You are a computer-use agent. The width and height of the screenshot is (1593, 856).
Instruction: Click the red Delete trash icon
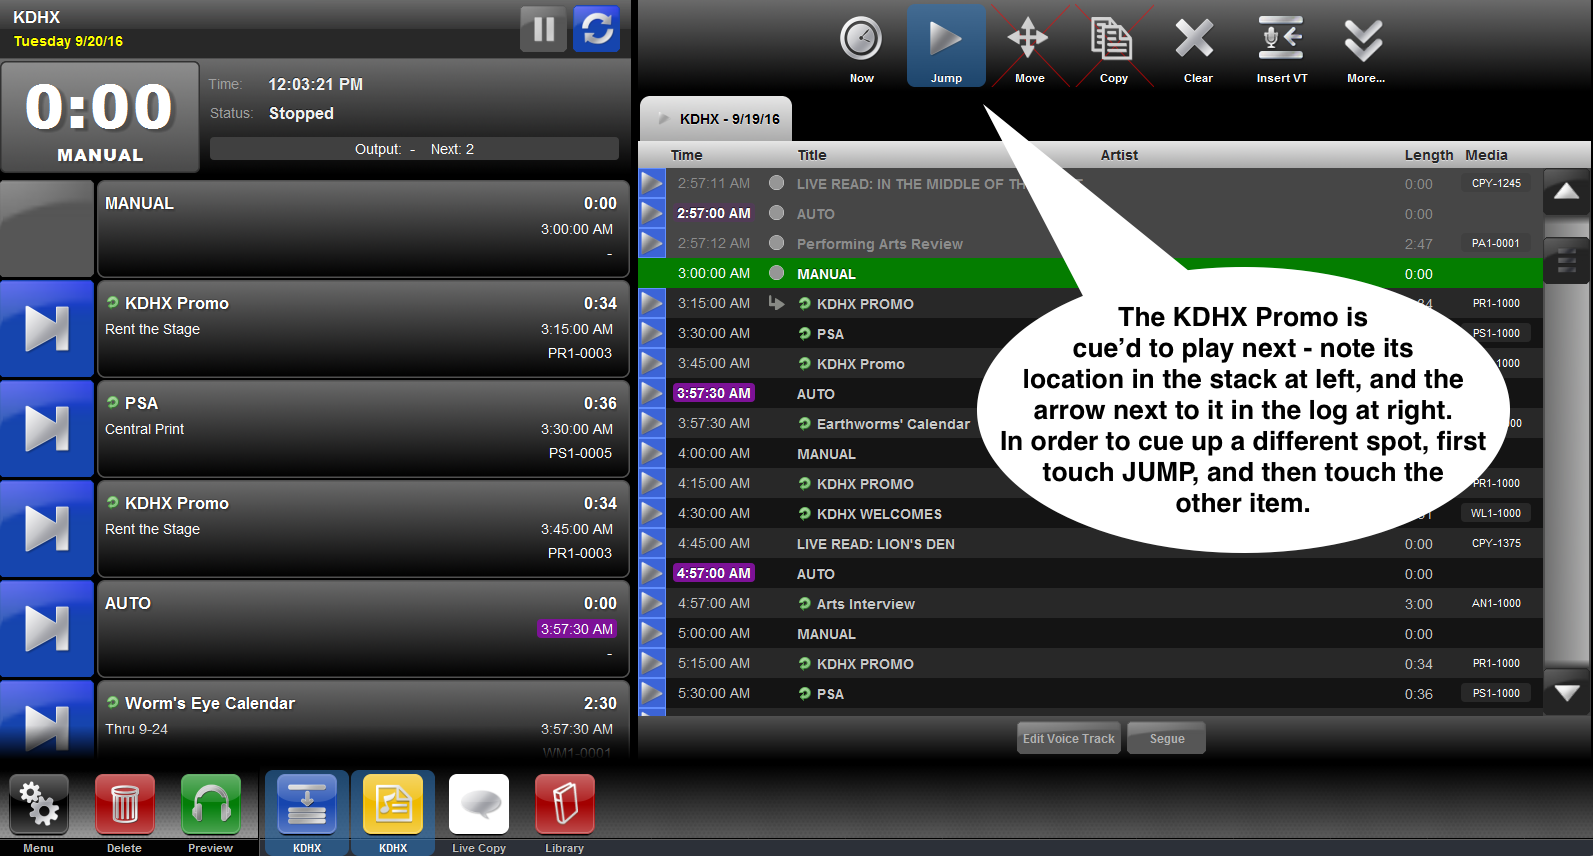(125, 804)
